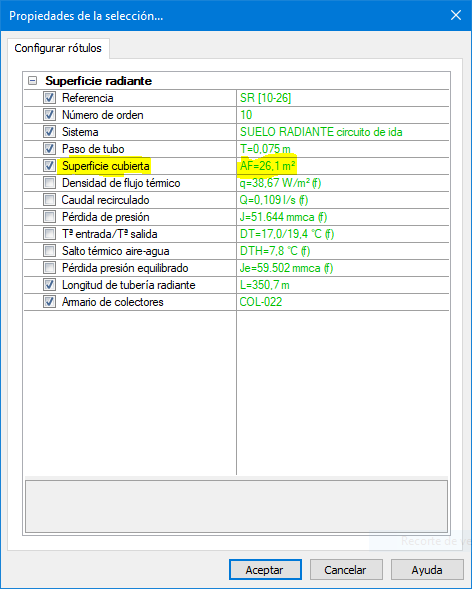The width and height of the screenshot is (472, 589).
Task: Check Pérdida presión equilibrado option
Action: [49, 267]
